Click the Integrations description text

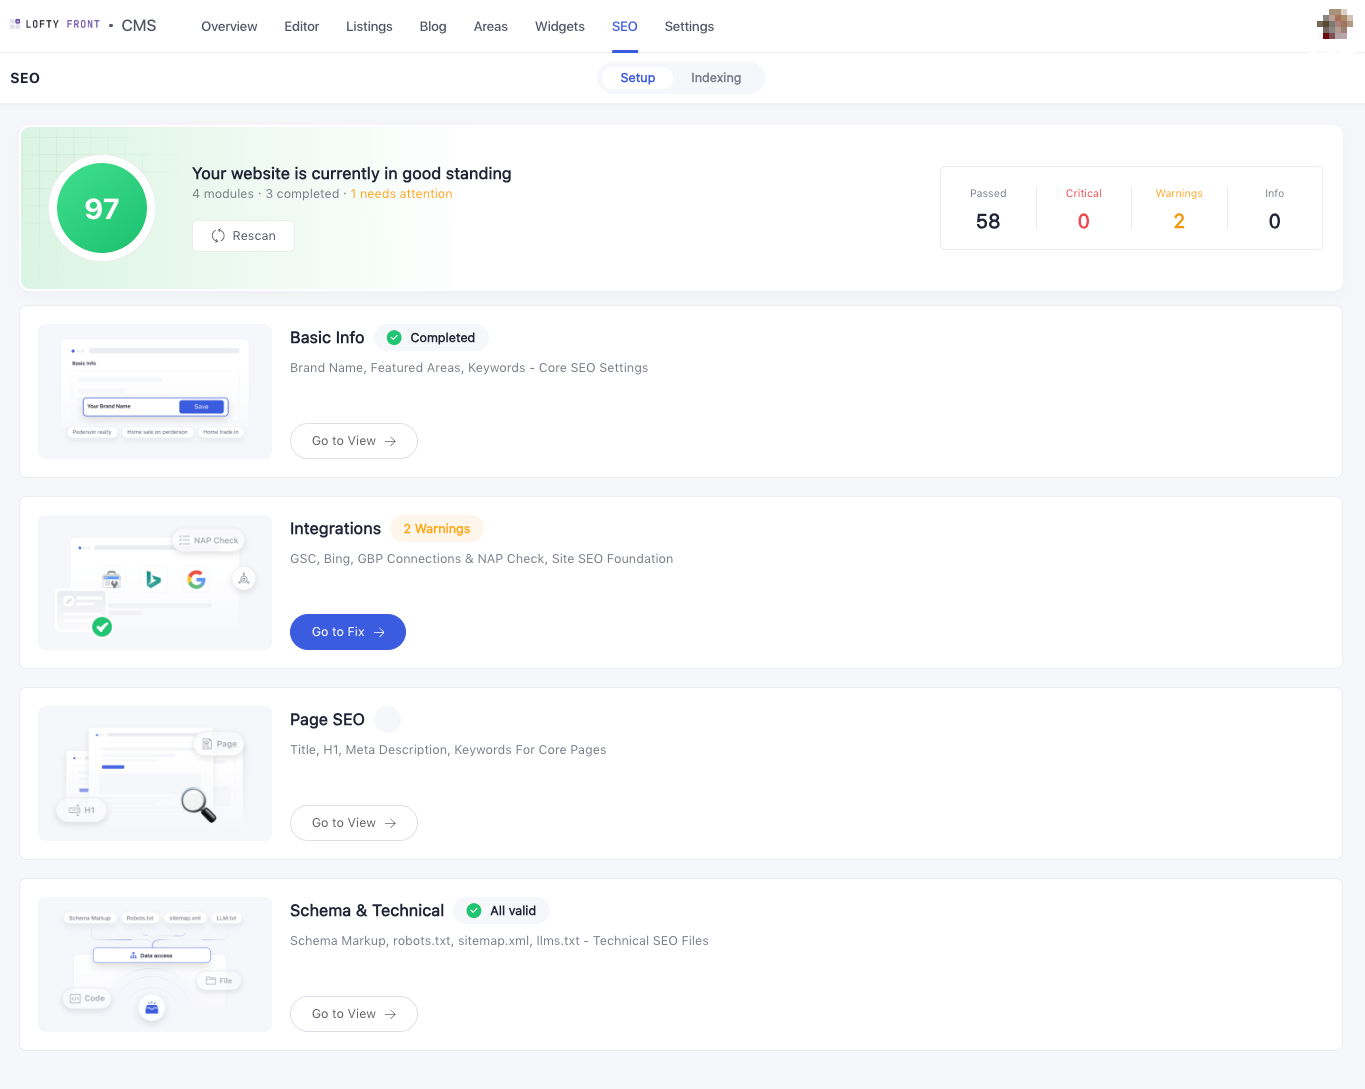tap(481, 559)
